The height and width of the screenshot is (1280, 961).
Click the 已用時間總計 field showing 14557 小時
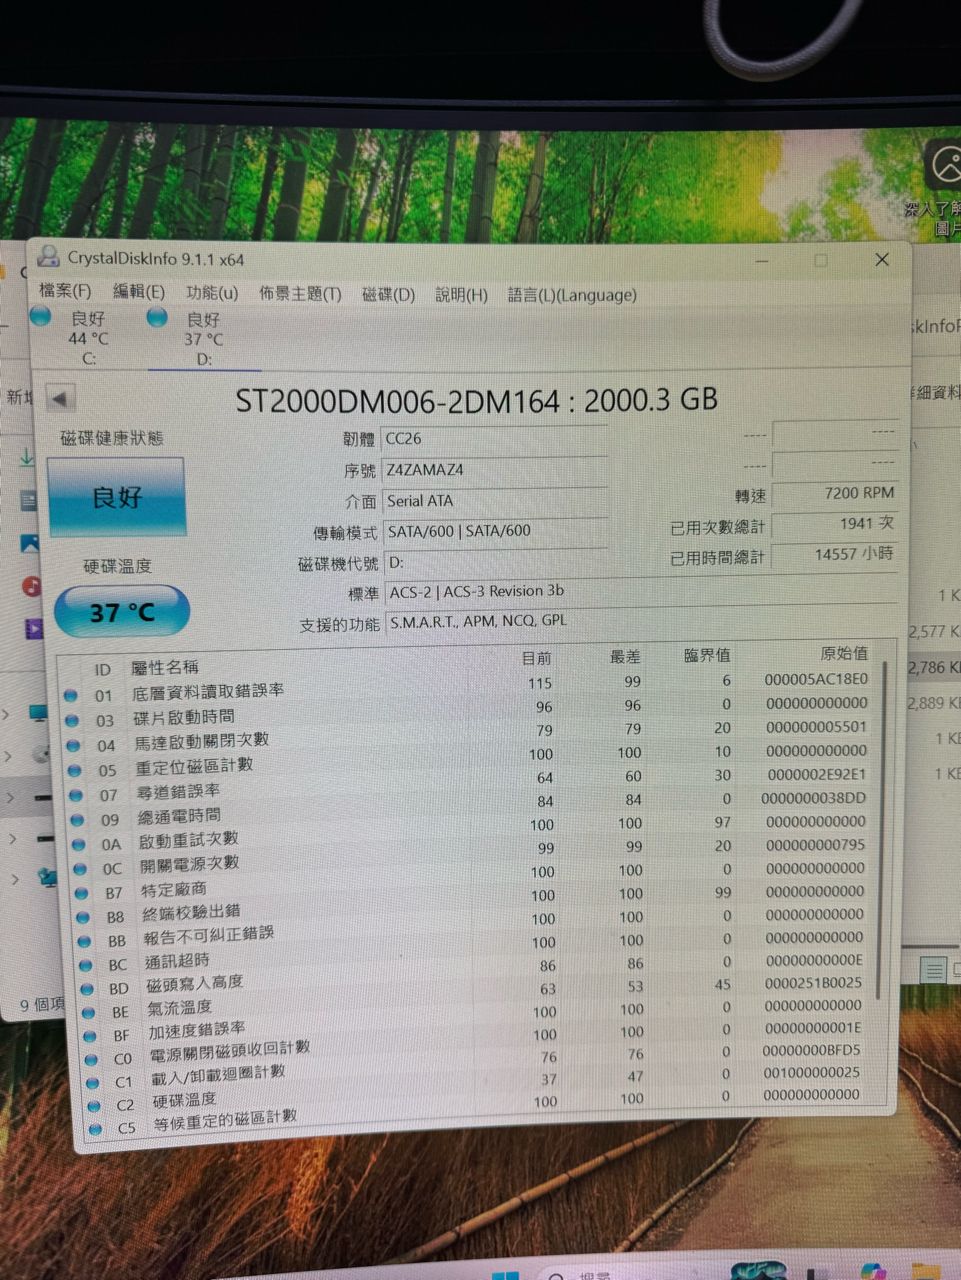(x=835, y=553)
